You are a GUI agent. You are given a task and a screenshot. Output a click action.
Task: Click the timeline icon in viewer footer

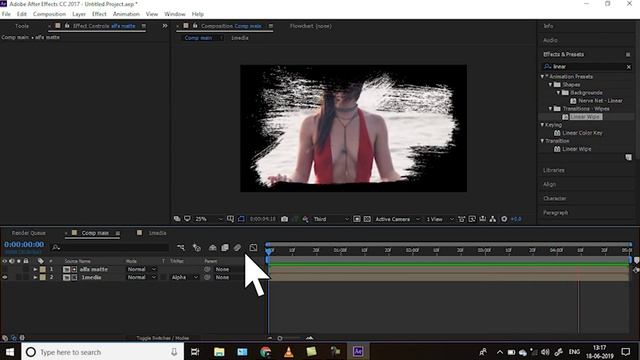click(482, 219)
